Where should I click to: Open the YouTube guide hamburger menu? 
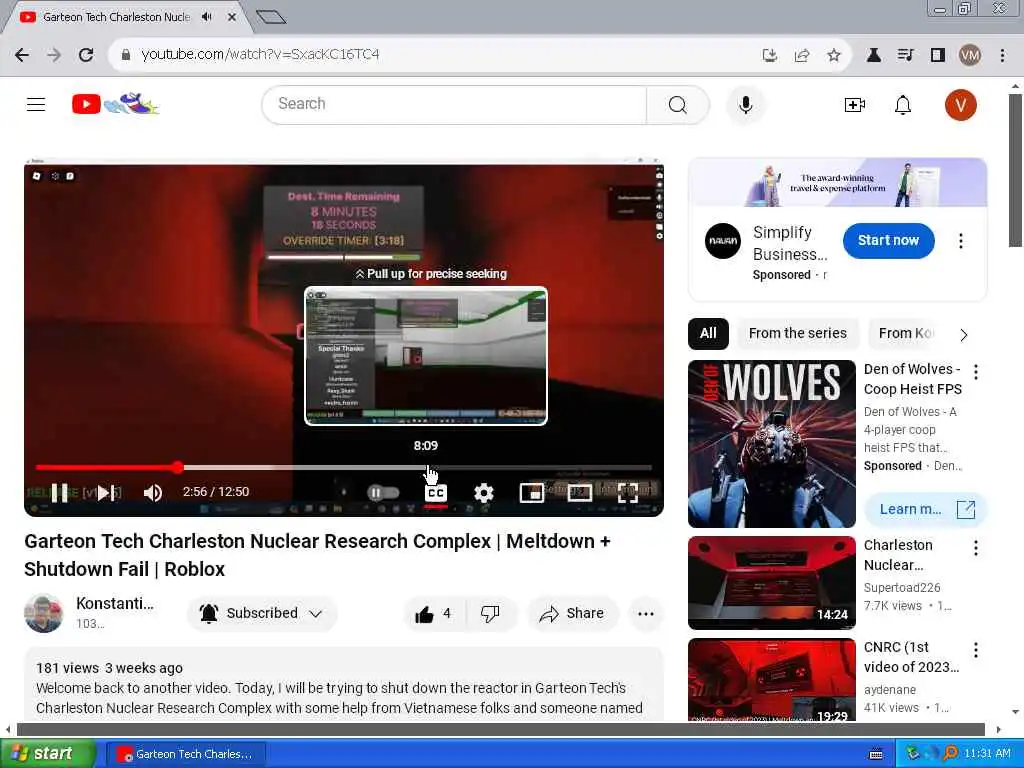[x=36, y=104]
